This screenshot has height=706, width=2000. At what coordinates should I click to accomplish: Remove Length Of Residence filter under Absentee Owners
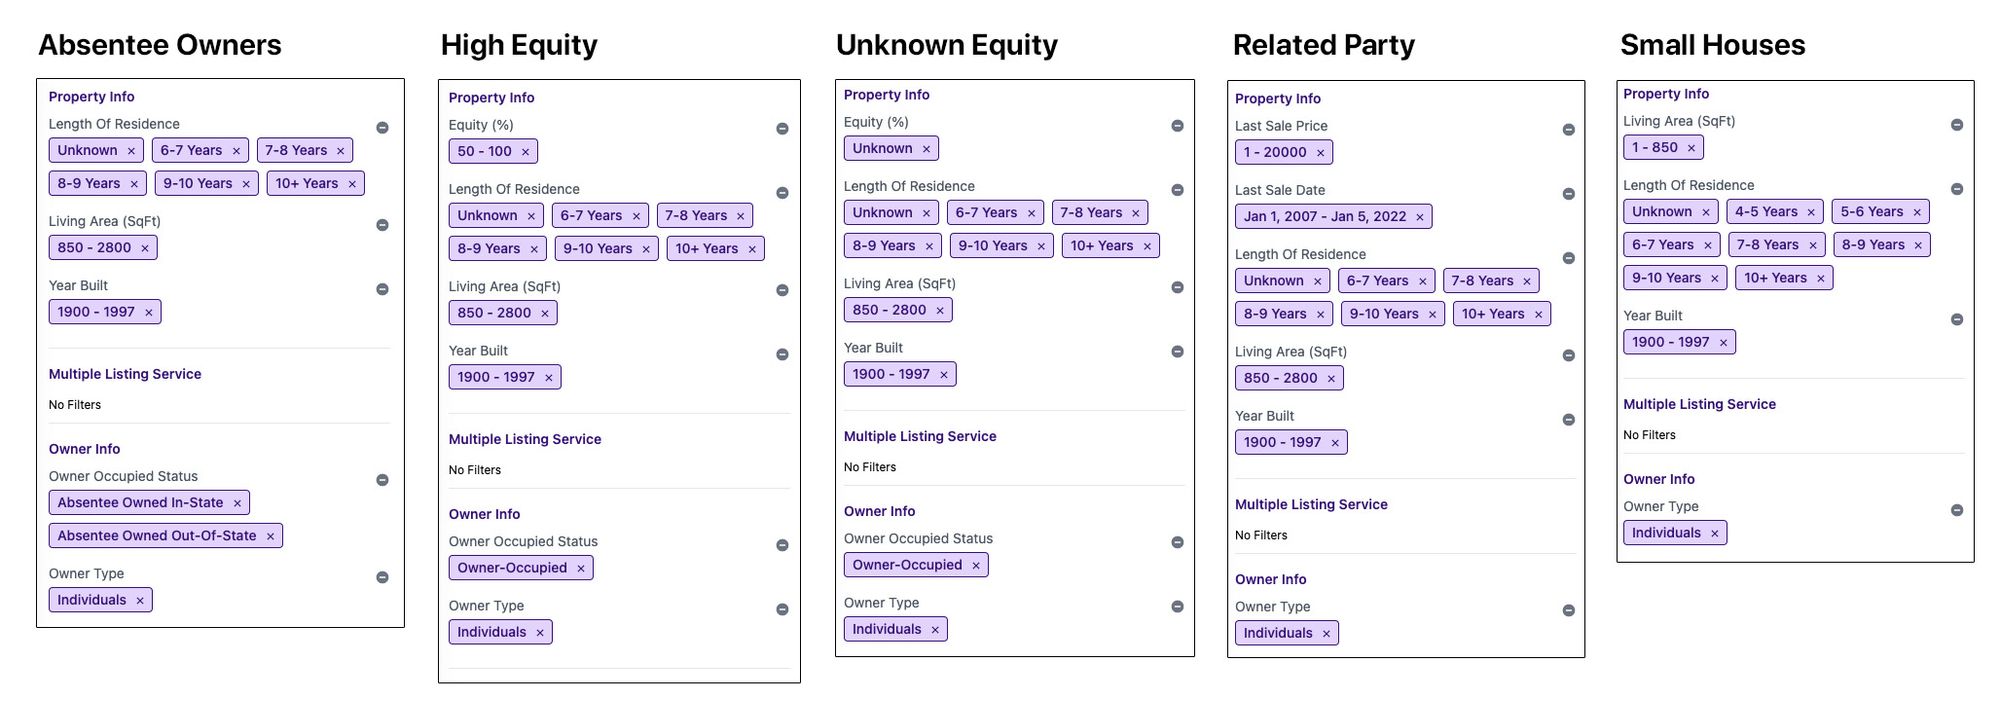(x=382, y=128)
